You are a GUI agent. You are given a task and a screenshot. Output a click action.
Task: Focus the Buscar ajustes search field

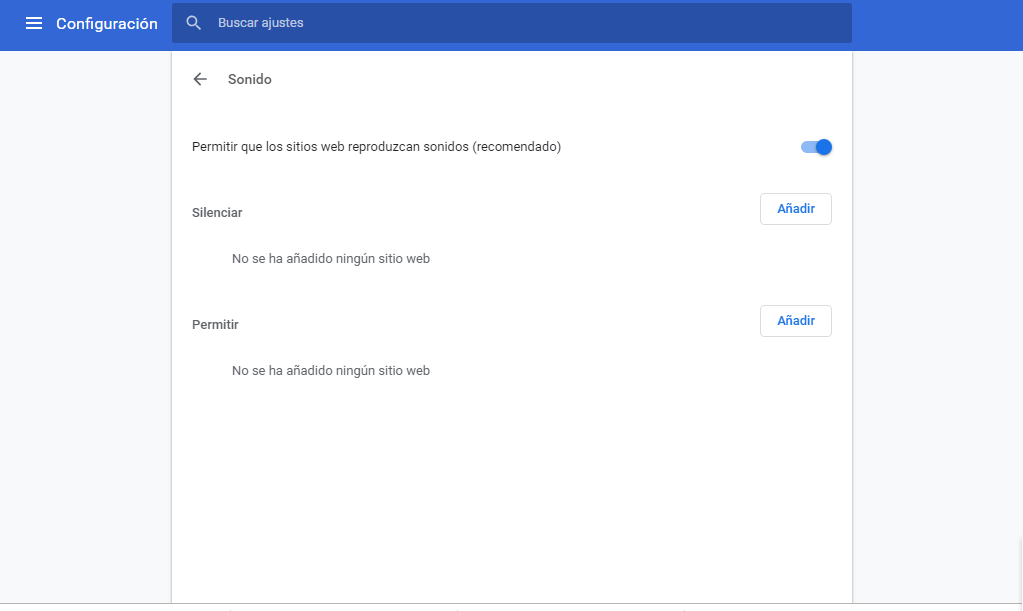pos(520,23)
